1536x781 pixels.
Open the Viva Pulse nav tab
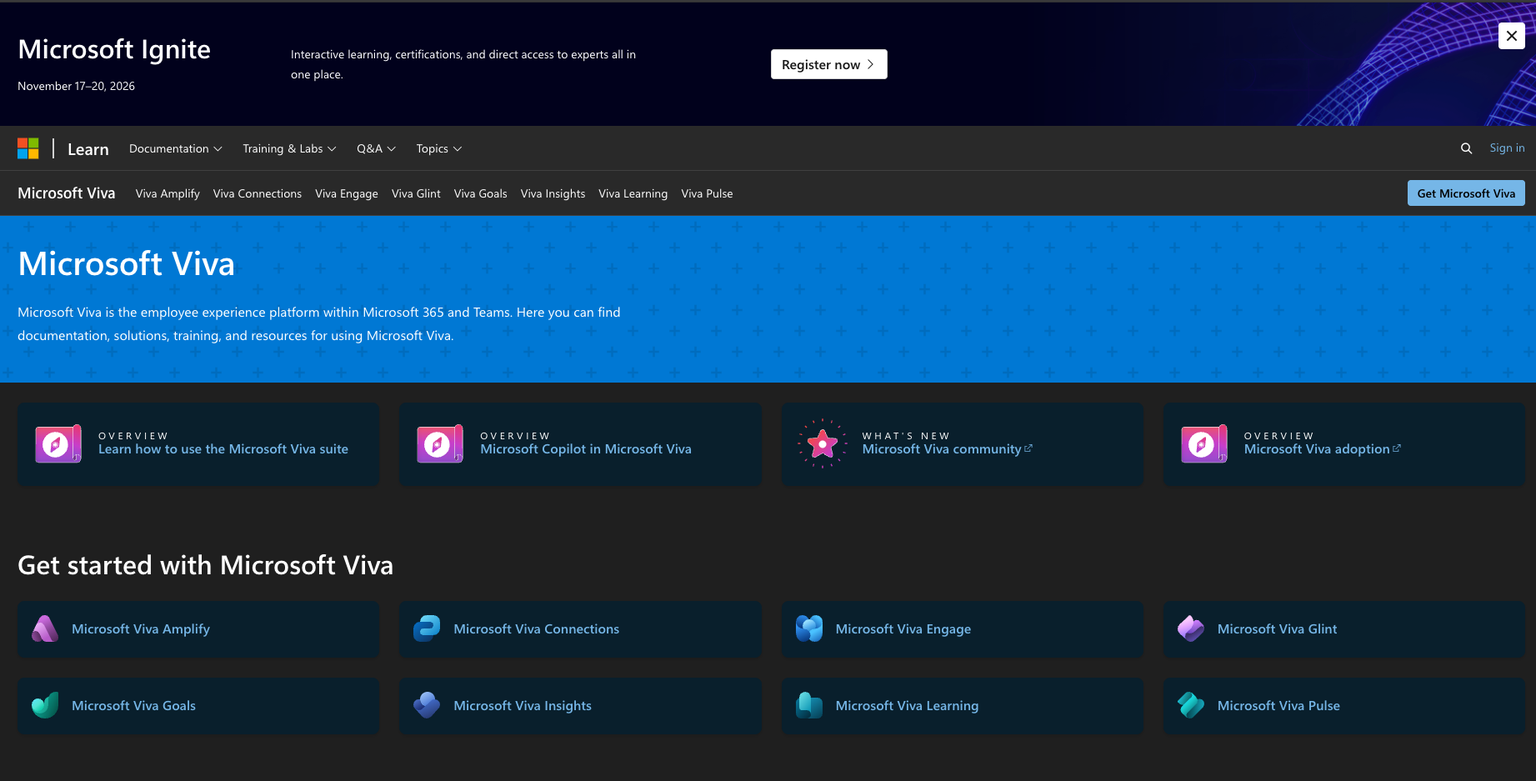tap(707, 193)
